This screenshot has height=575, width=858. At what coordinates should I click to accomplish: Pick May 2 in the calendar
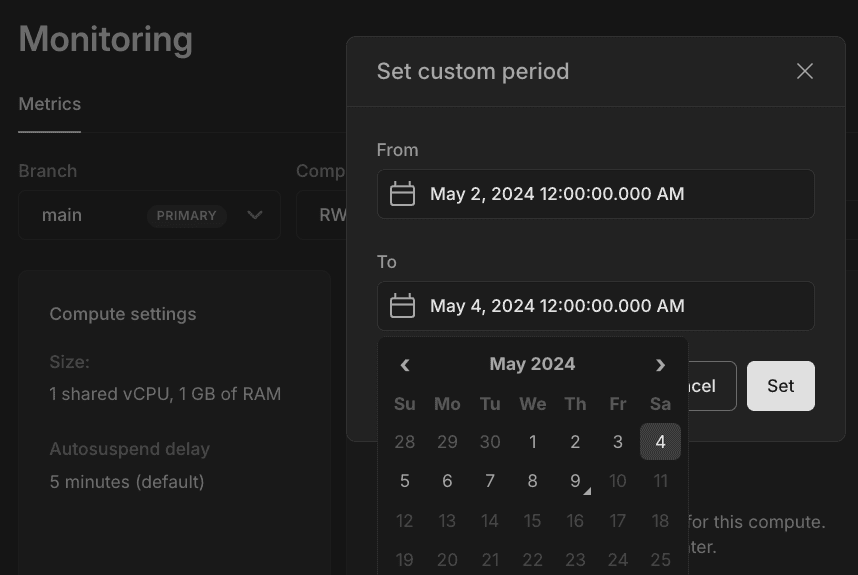tap(575, 442)
